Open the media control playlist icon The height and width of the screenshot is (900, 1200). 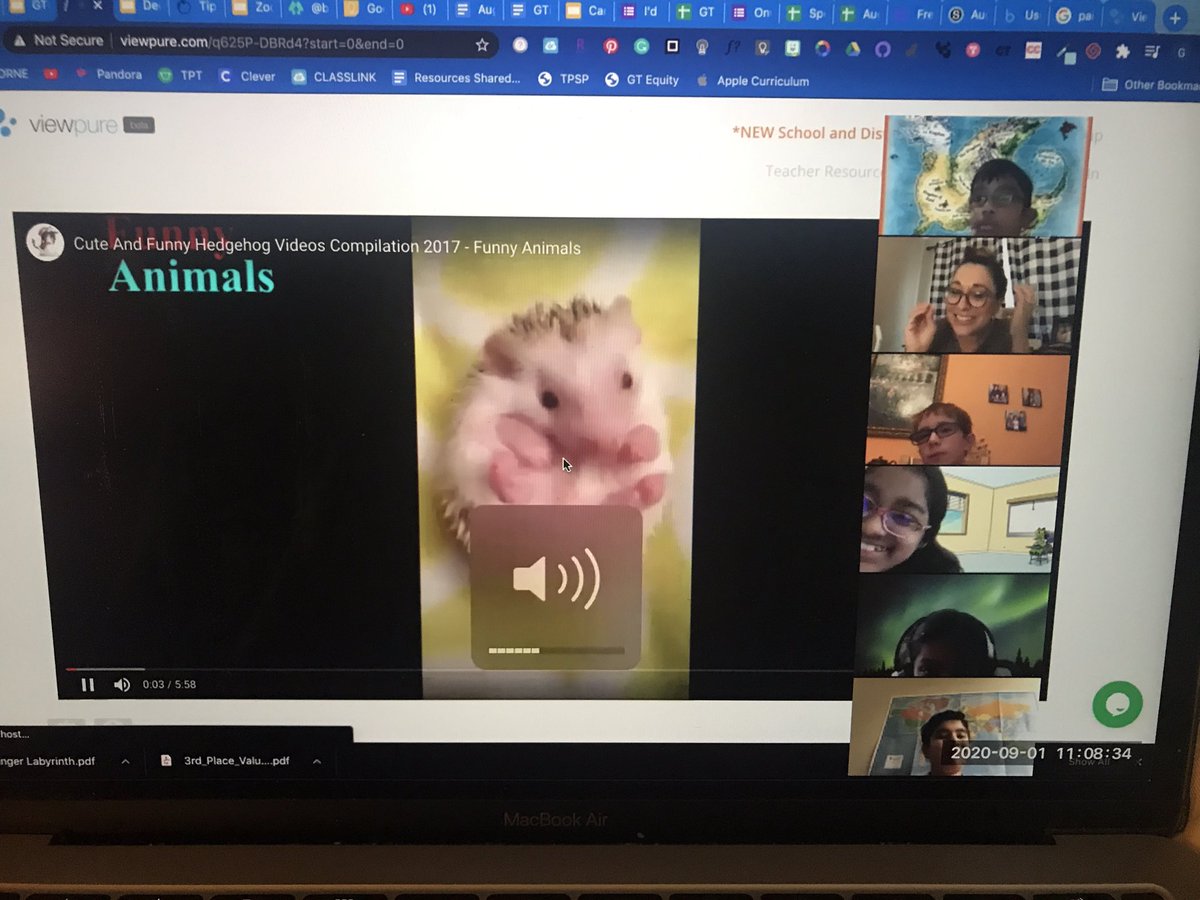[x=1152, y=52]
